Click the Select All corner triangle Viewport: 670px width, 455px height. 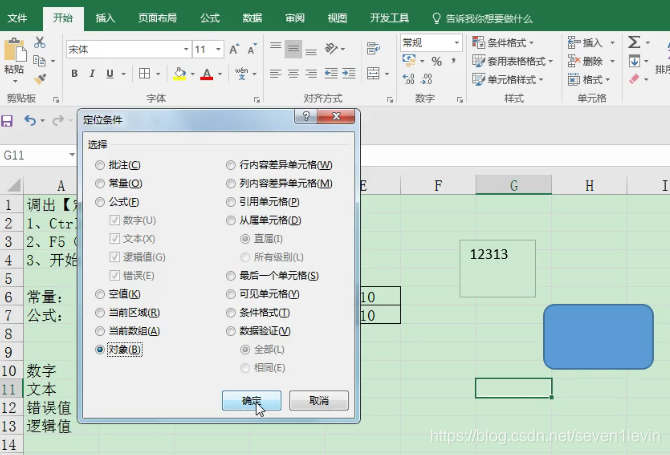click(13, 185)
